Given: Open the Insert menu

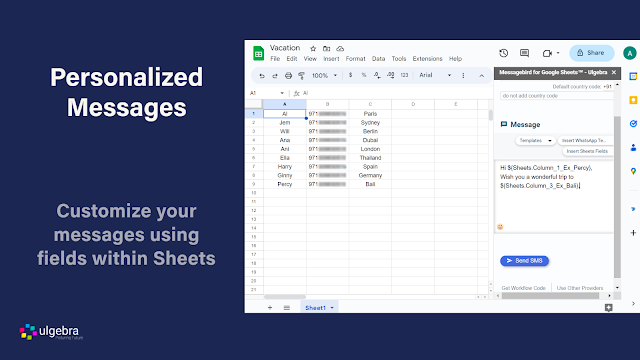Looking at the screenshot, I should (x=331, y=59).
